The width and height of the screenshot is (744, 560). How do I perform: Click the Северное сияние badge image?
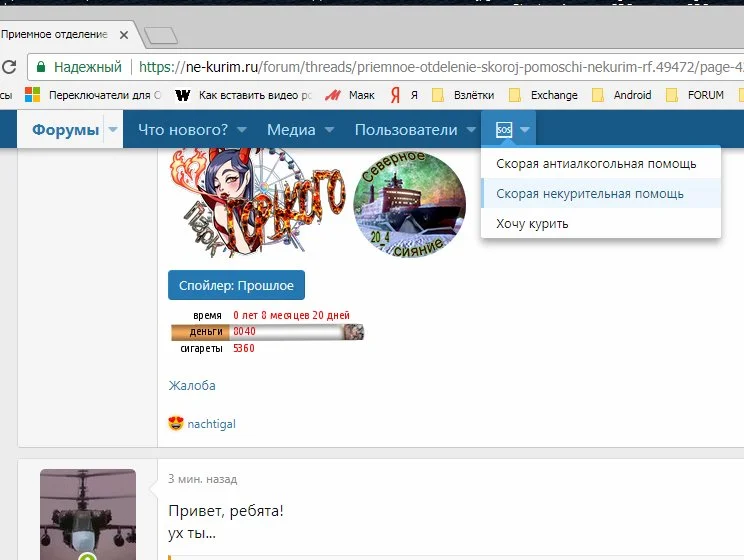[x=409, y=205]
